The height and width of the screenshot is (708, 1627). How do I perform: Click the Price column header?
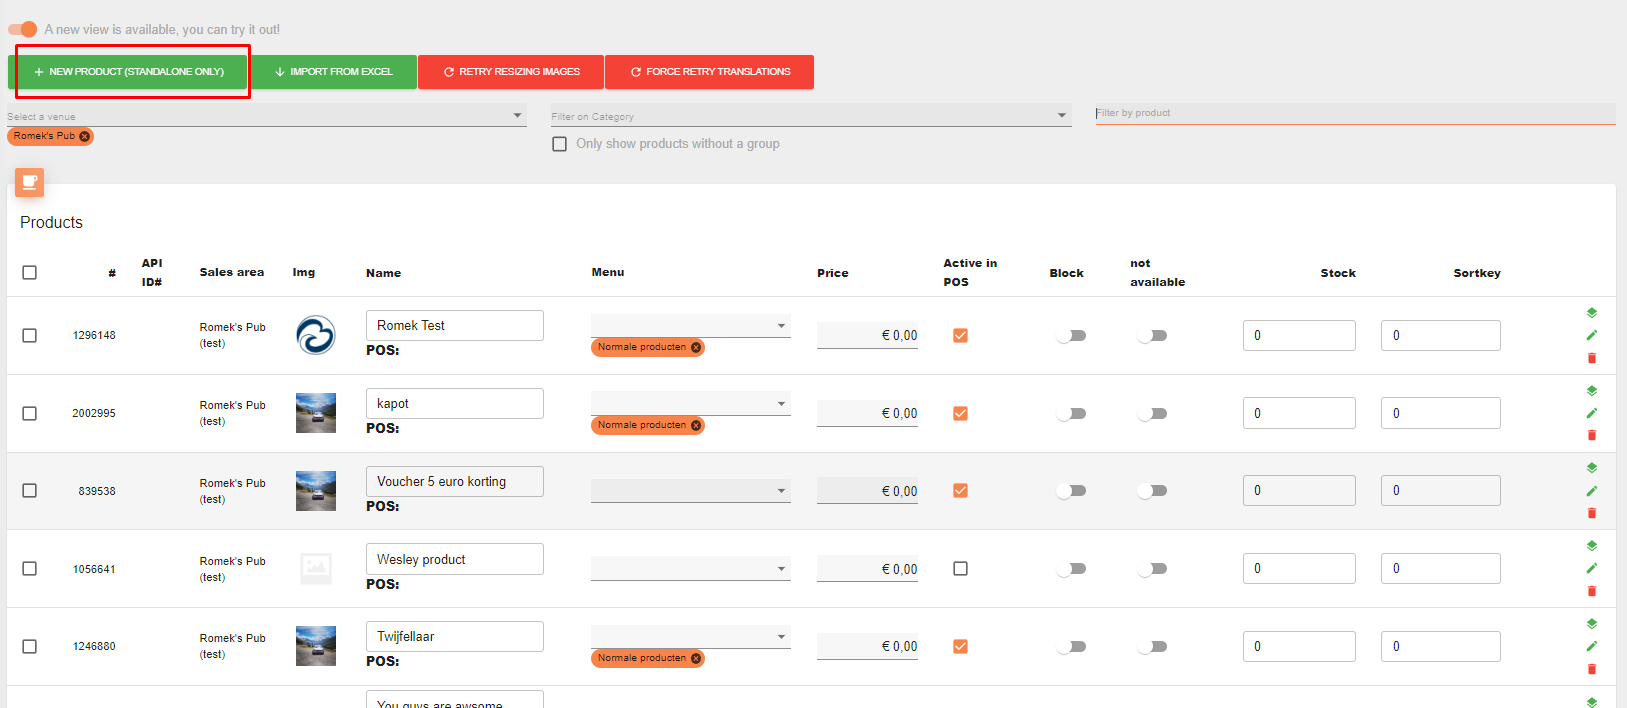(x=832, y=273)
